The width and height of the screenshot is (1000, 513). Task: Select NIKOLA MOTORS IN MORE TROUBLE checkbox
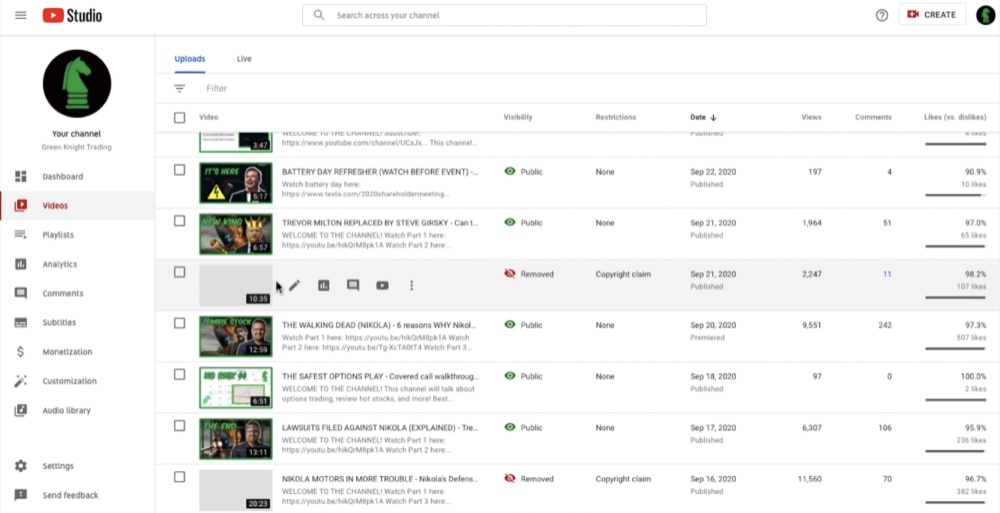click(x=180, y=477)
